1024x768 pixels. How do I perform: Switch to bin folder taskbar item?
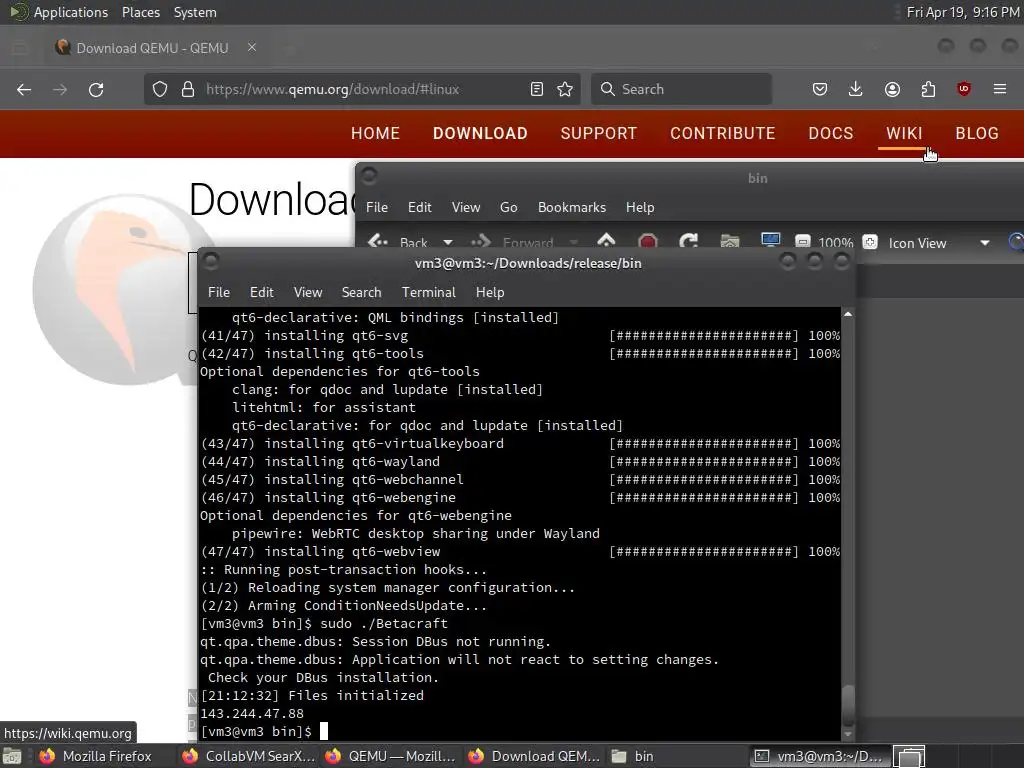click(x=676, y=756)
